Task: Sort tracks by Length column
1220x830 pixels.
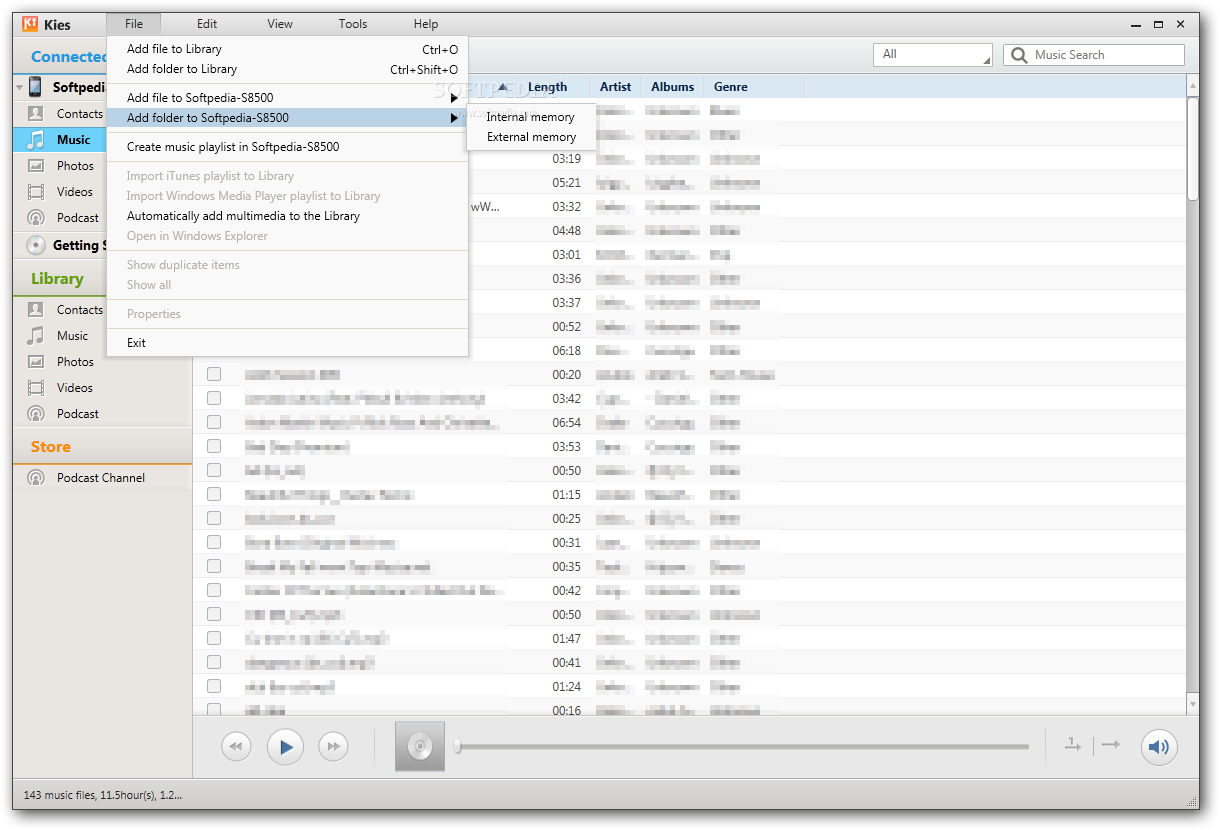Action: pos(547,87)
